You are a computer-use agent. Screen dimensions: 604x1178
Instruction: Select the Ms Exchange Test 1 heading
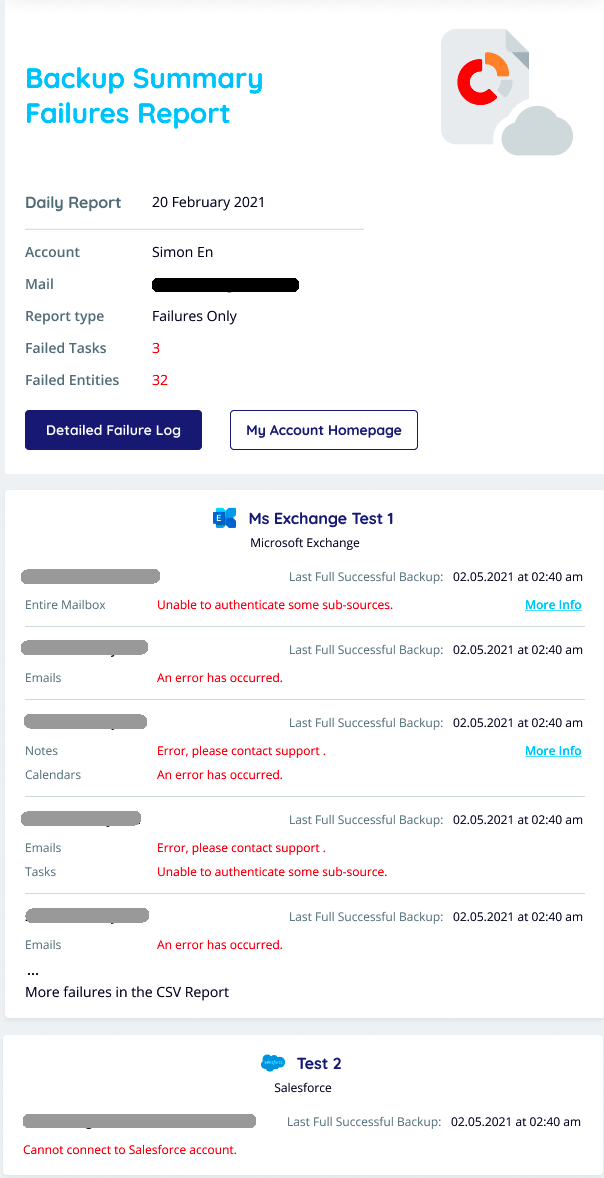tap(321, 518)
